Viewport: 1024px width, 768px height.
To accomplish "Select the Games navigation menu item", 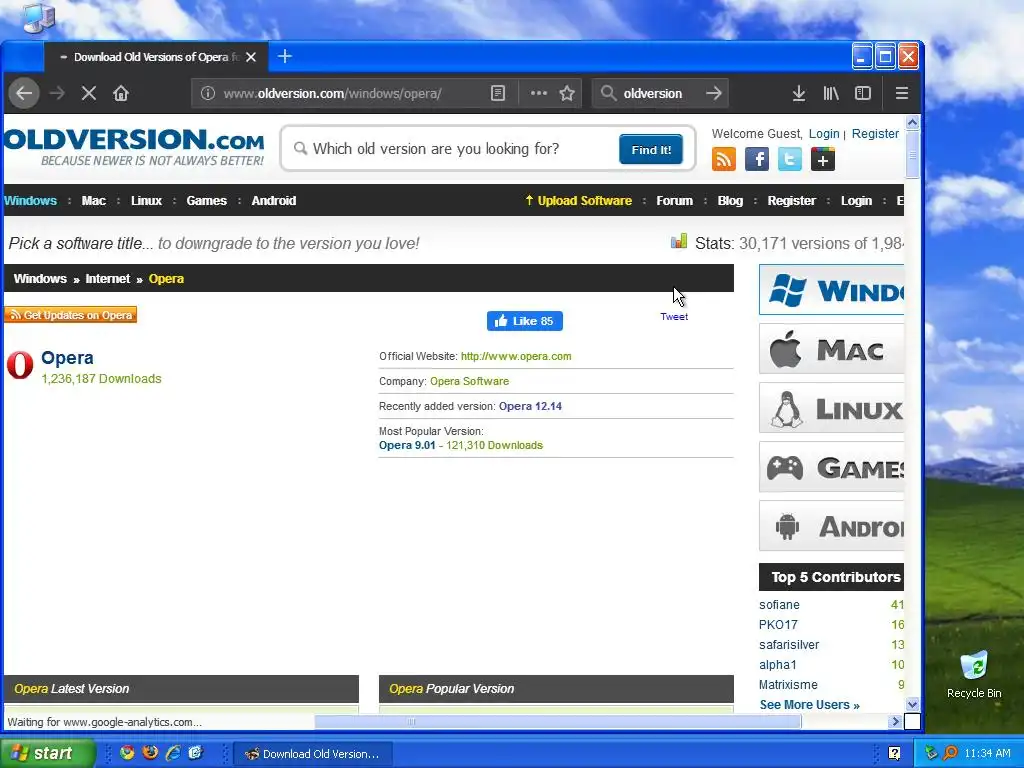I will [x=206, y=200].
